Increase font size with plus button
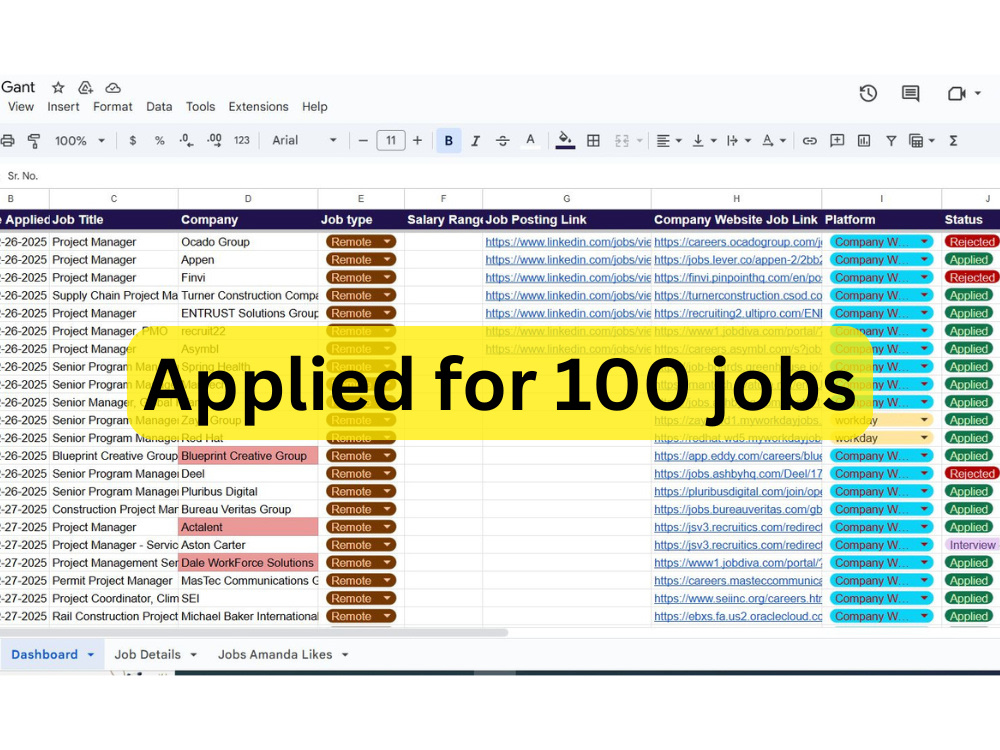 coord(417,141)
